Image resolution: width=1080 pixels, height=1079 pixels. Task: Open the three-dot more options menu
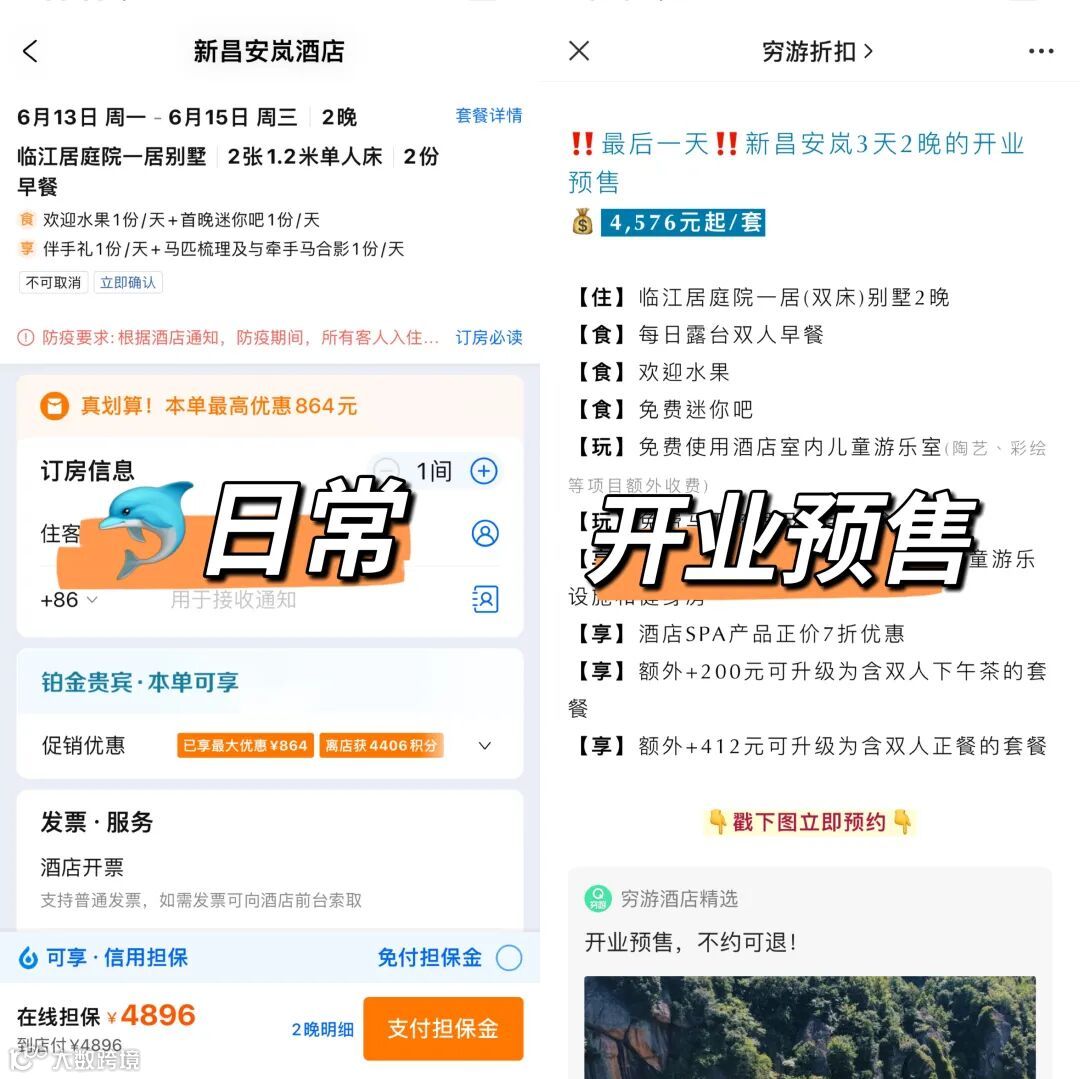[x=1041, y=51]
